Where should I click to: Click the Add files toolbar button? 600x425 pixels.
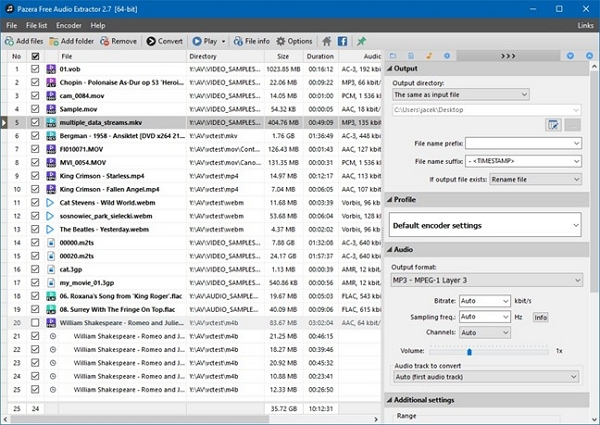(24, 41)
